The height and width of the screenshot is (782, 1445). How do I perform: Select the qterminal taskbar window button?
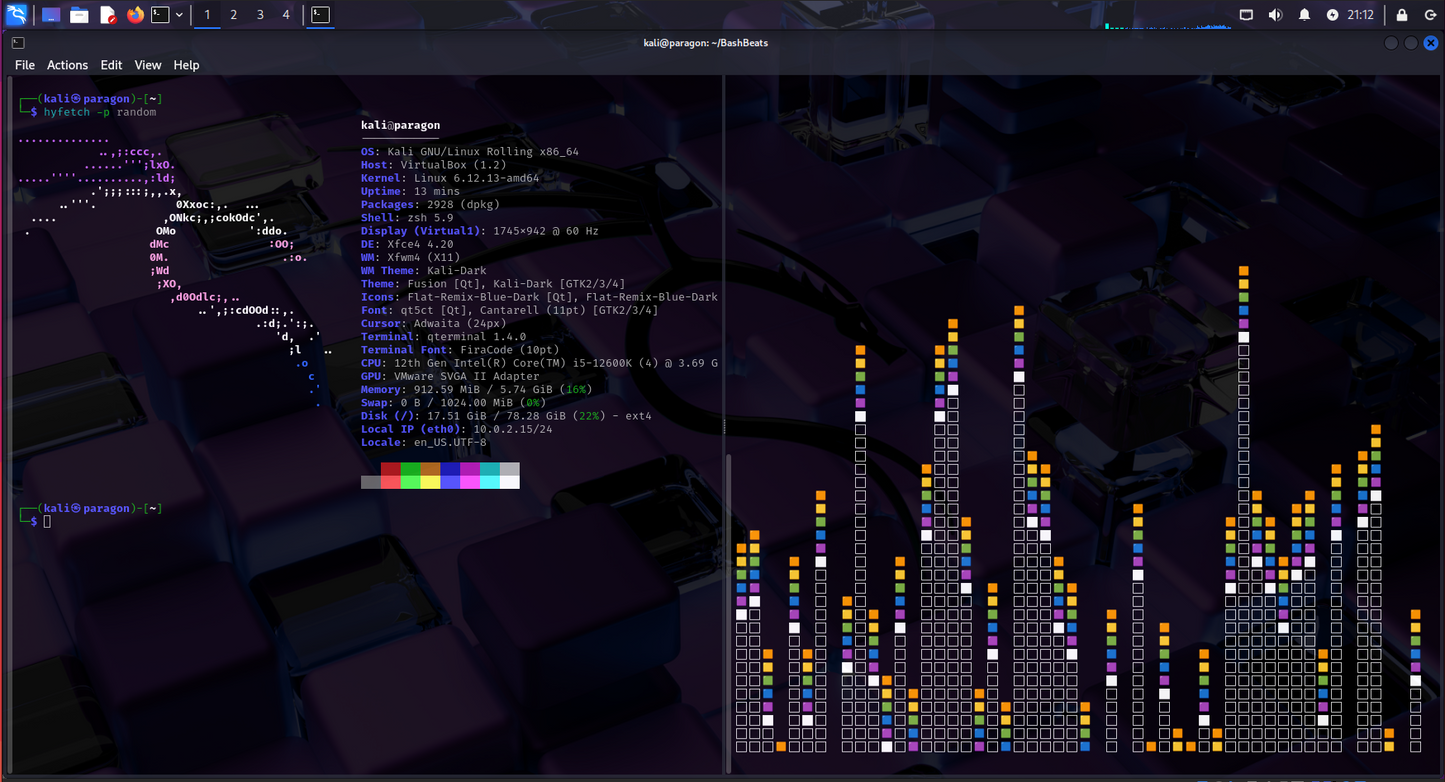[319, 15]
